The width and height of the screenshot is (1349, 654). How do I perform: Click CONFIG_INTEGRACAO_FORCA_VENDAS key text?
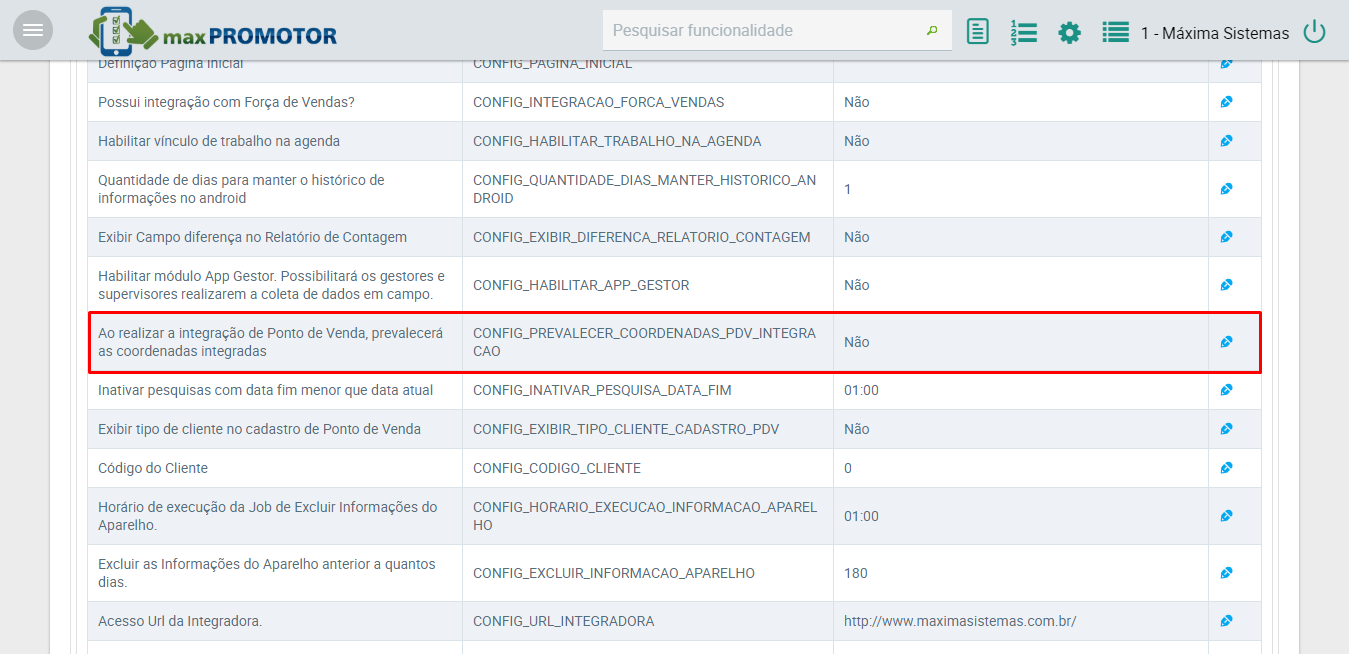click(x=599, y=102)
